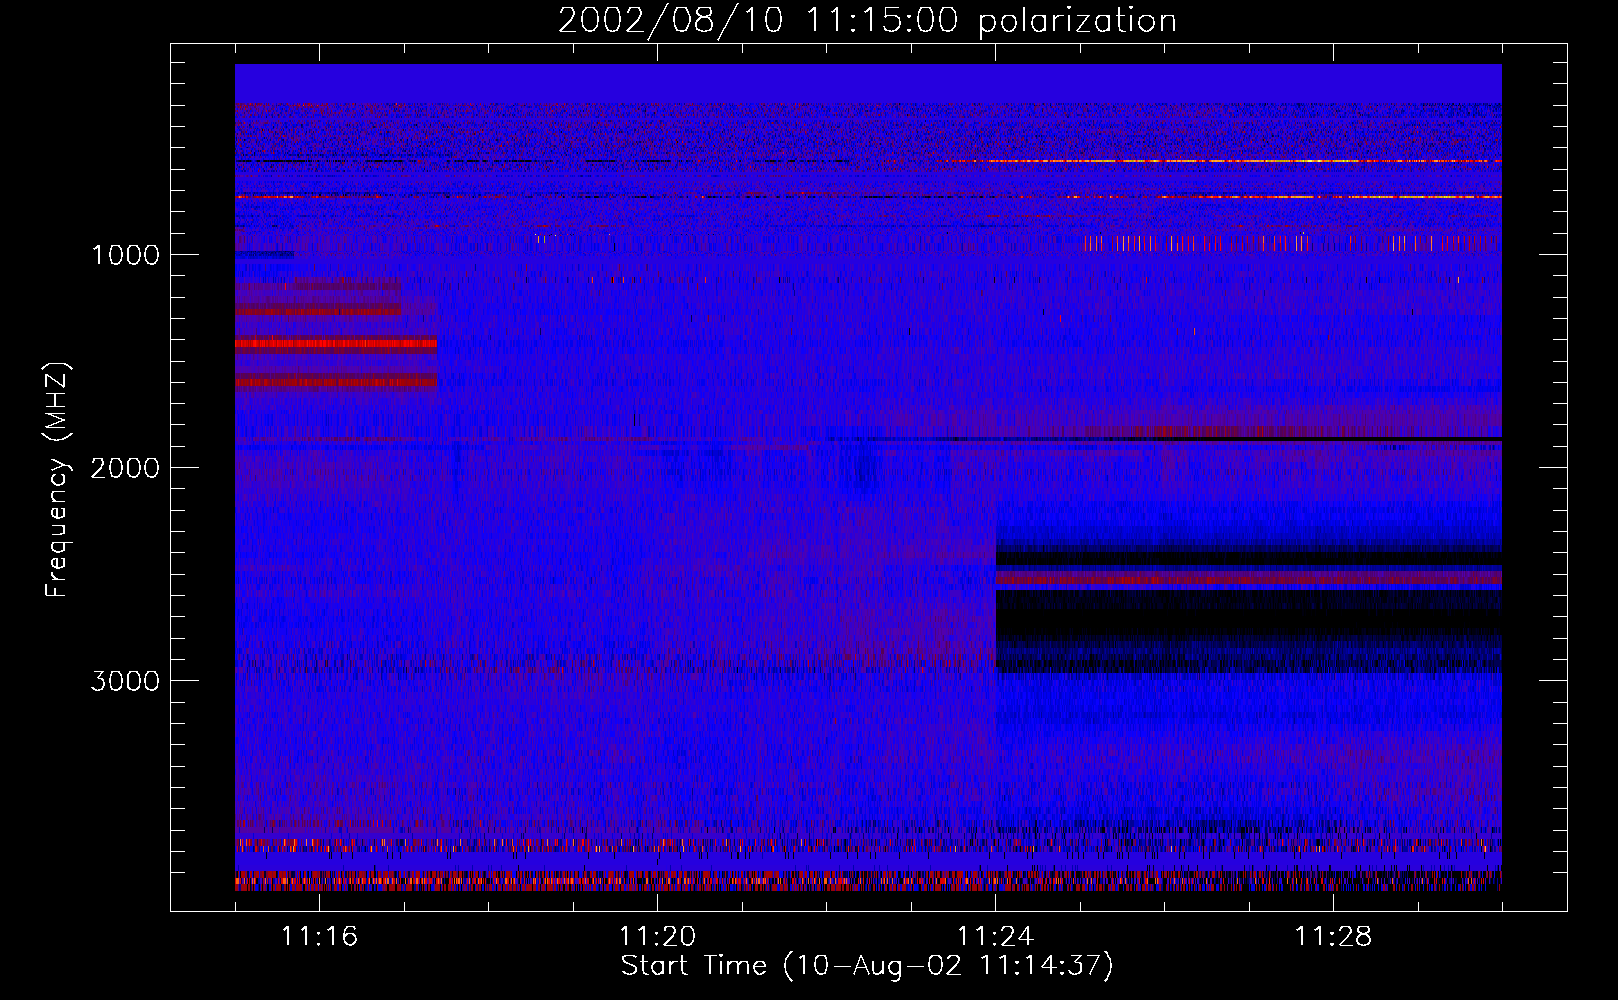
Task: Click the '11:16' time tick label
Action: [x=319, y=937]
